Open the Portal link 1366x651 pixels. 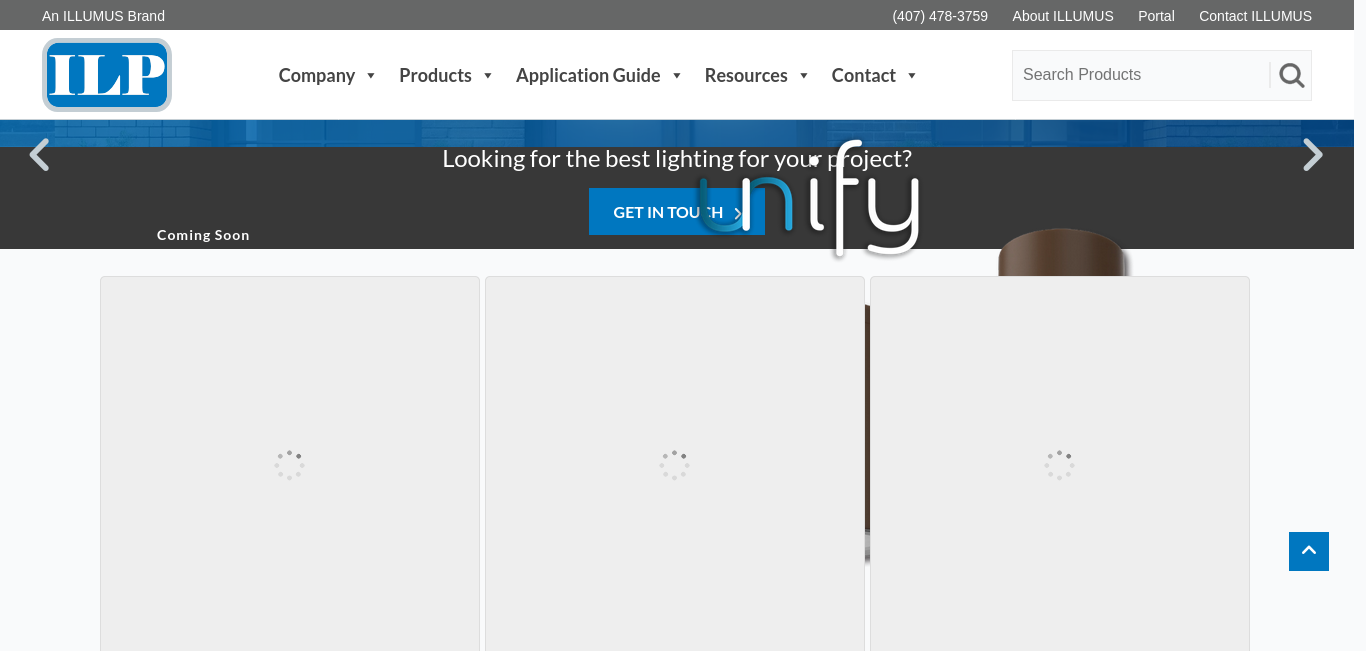click(1156, 16)
